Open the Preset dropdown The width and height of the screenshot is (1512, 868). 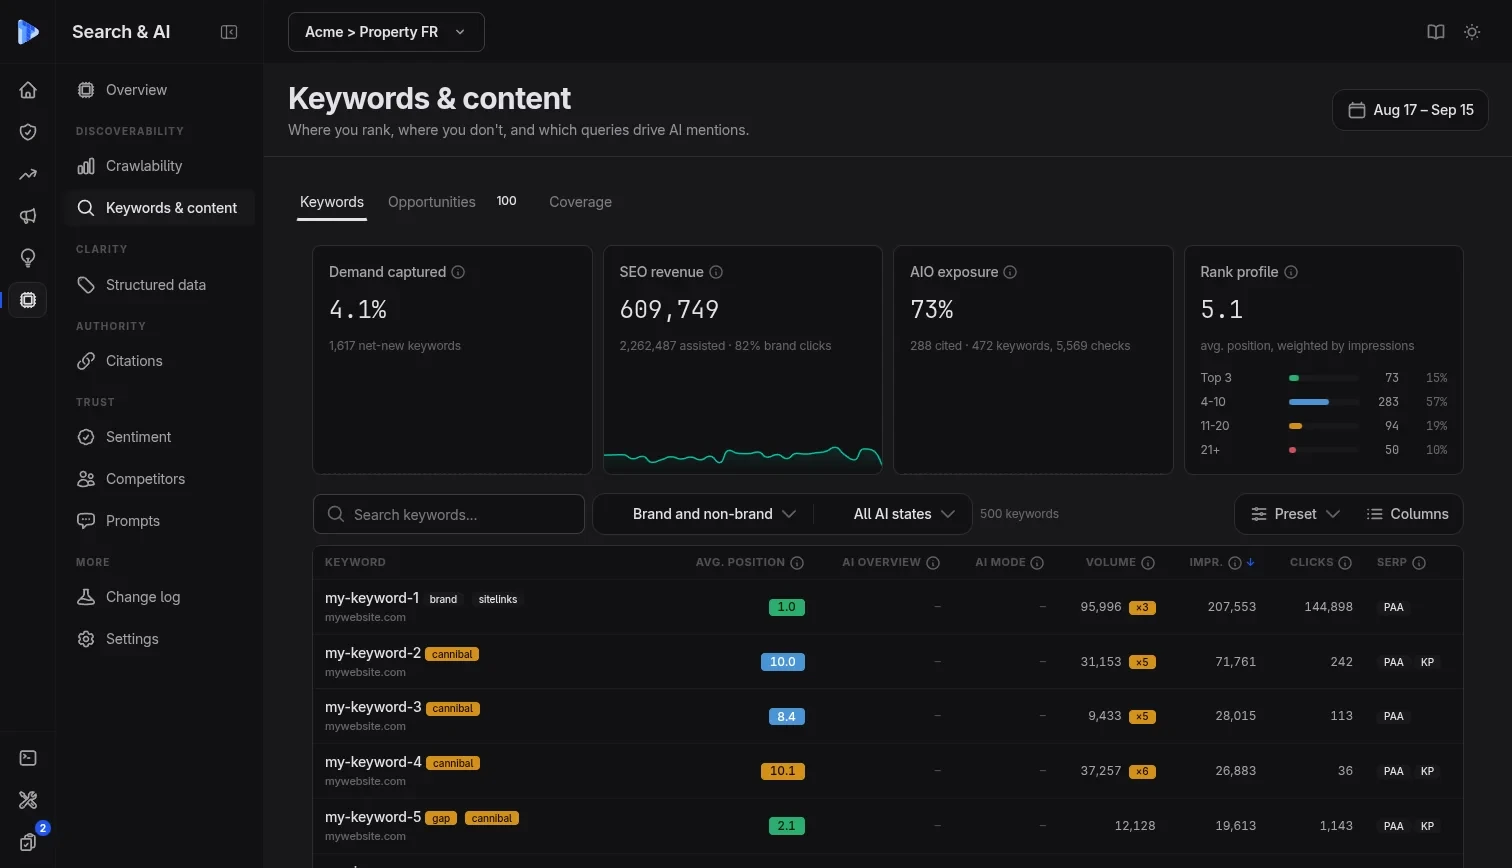tap(1294, 514)
